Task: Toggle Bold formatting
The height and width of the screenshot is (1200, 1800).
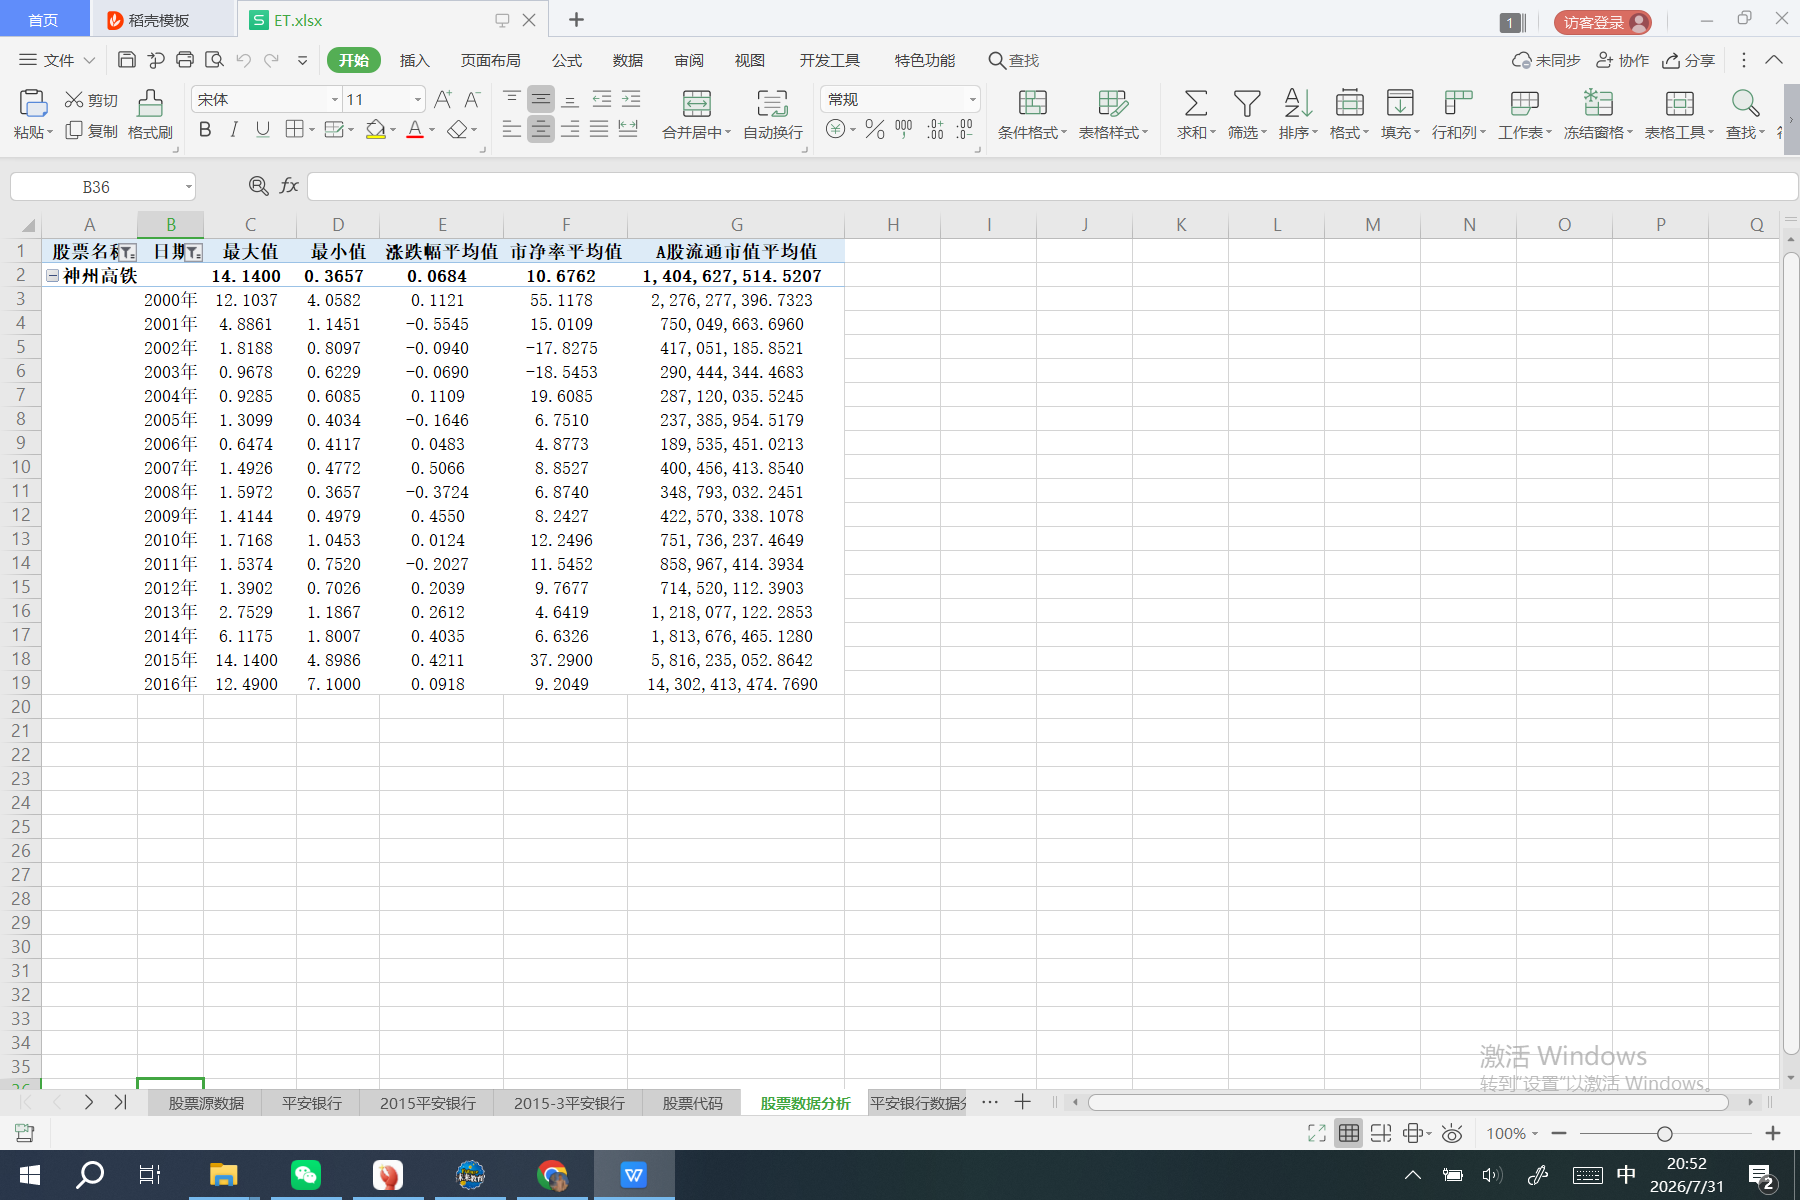Action: click(x=205, y=129)
